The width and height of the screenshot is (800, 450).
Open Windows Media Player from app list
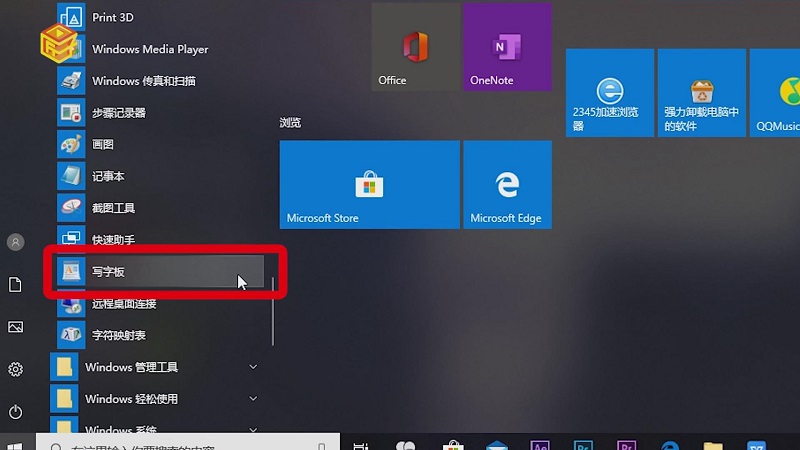pos(149,49)
